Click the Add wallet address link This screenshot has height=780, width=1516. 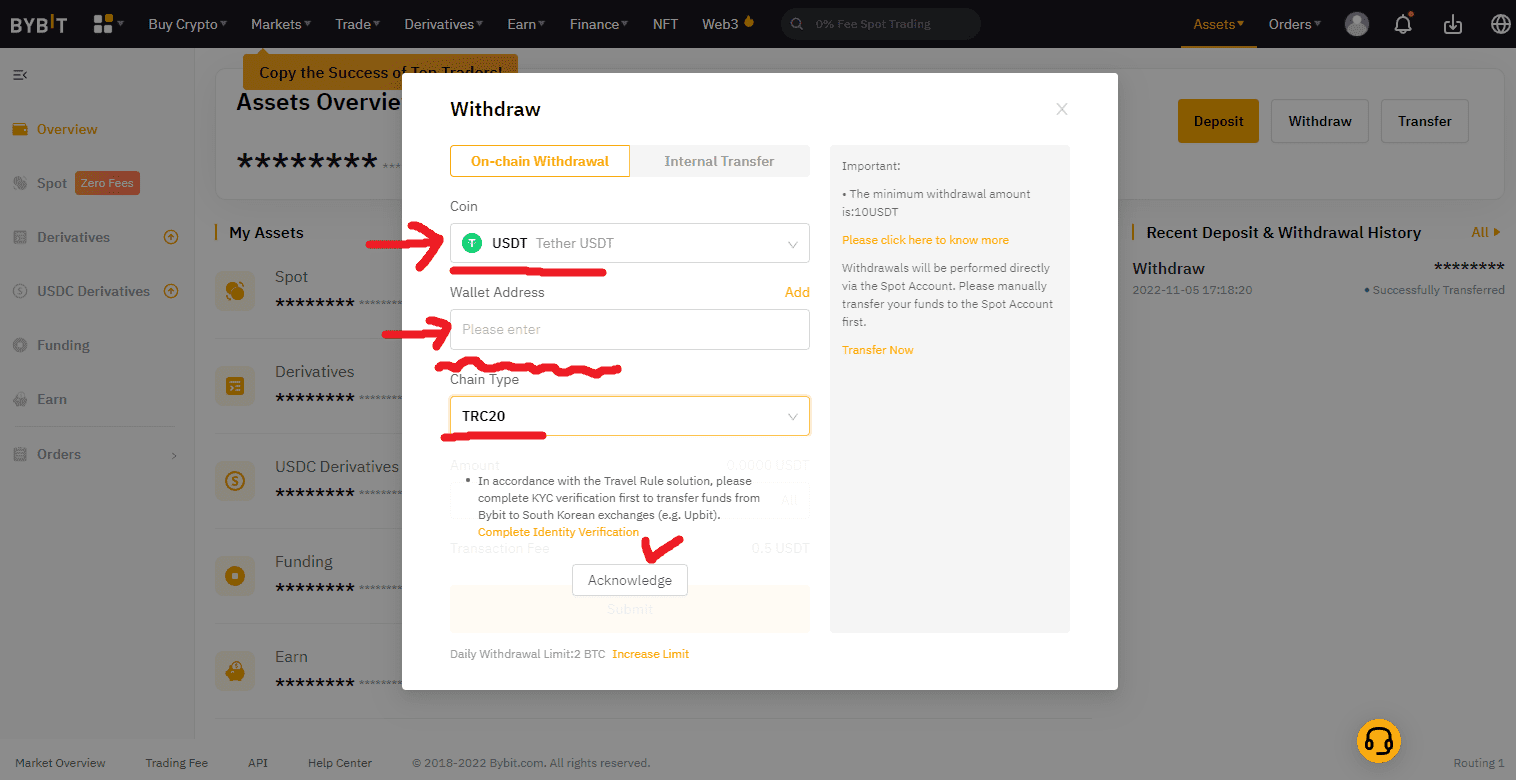[x=797, y=292]
